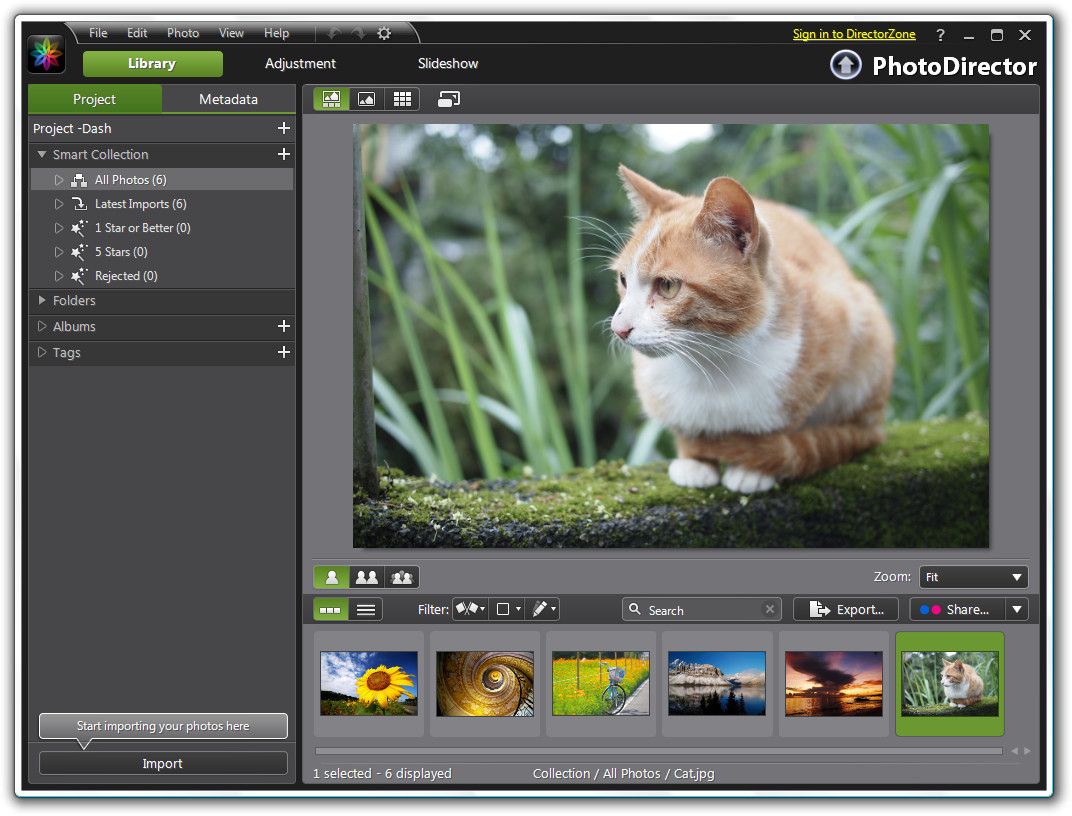Open the flag filter dropdown
Image resolution: width=1072 pixels, height=816 pixels.
(x=469, y=609)
